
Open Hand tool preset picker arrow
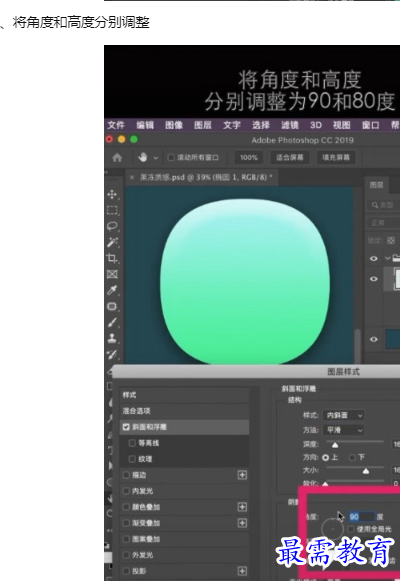[x=155, y=158]
